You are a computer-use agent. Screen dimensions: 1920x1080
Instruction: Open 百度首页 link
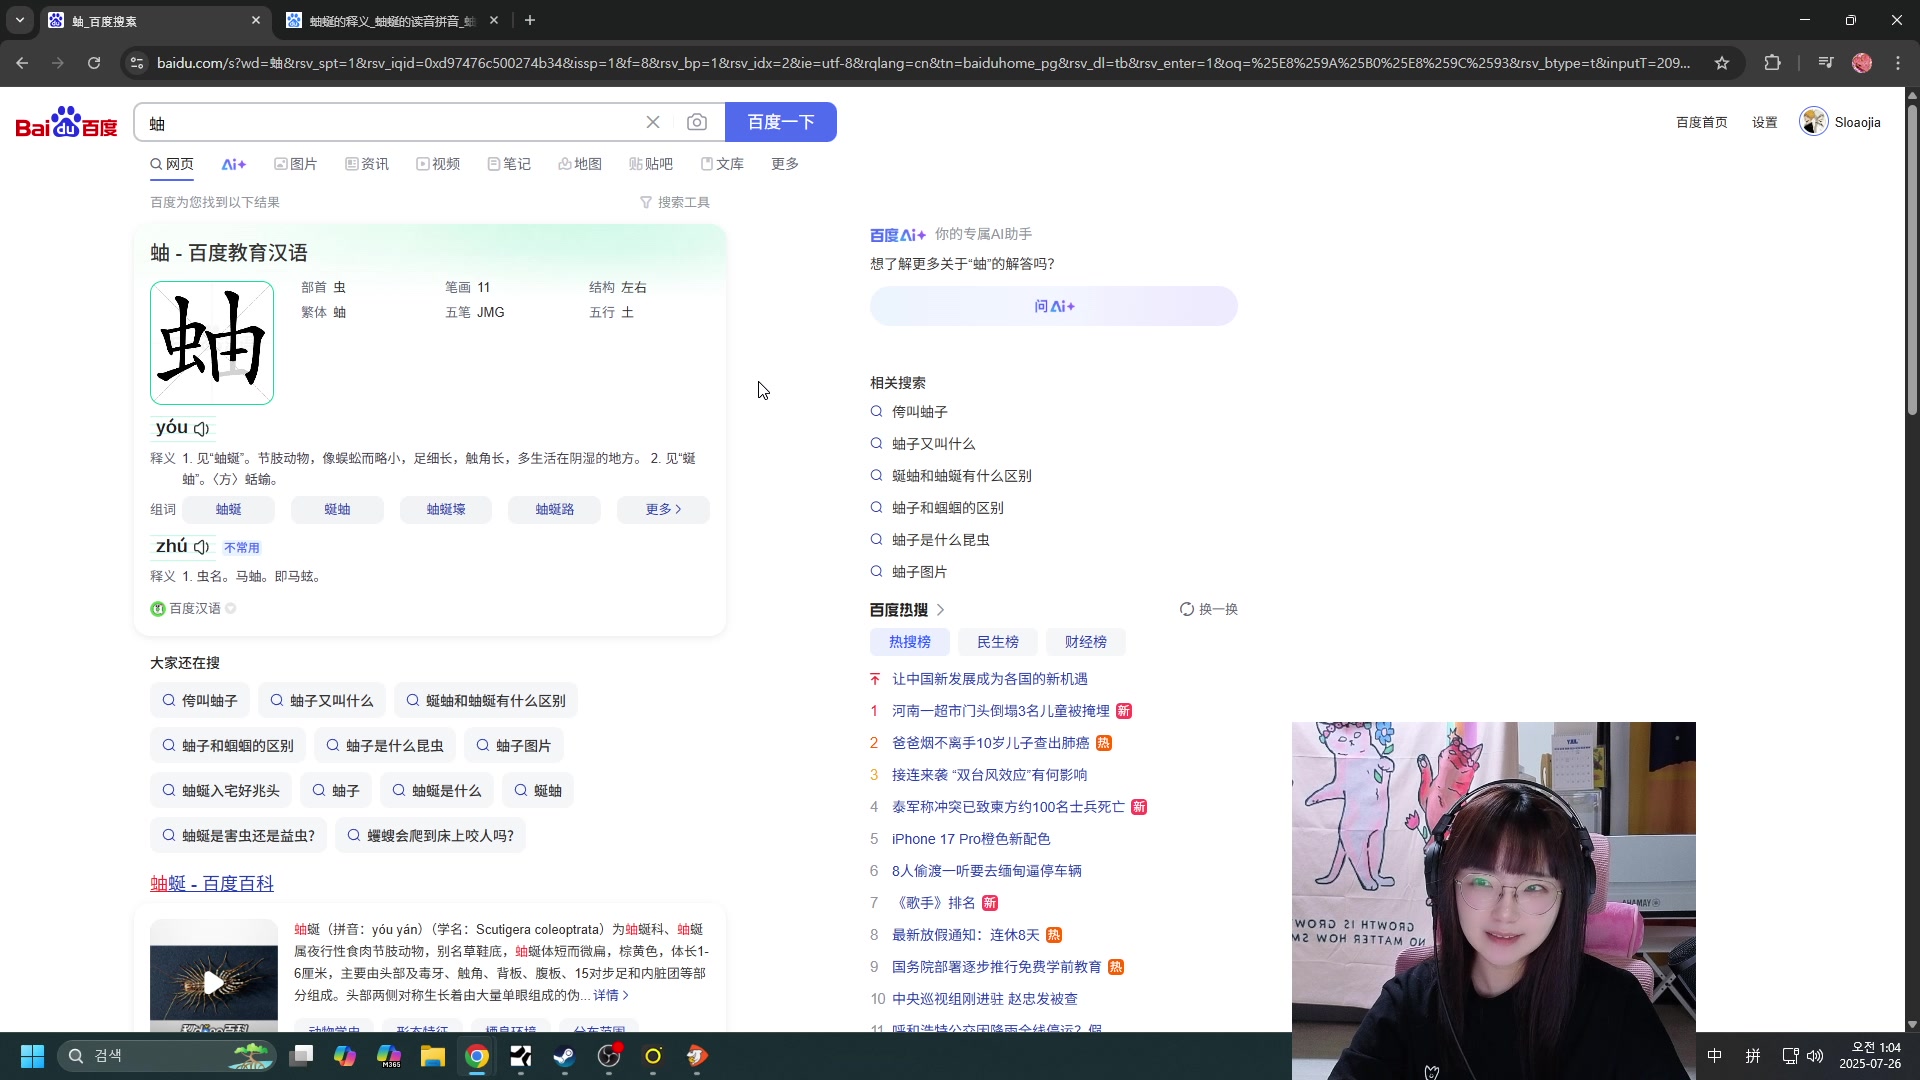tap(1702, 122)
